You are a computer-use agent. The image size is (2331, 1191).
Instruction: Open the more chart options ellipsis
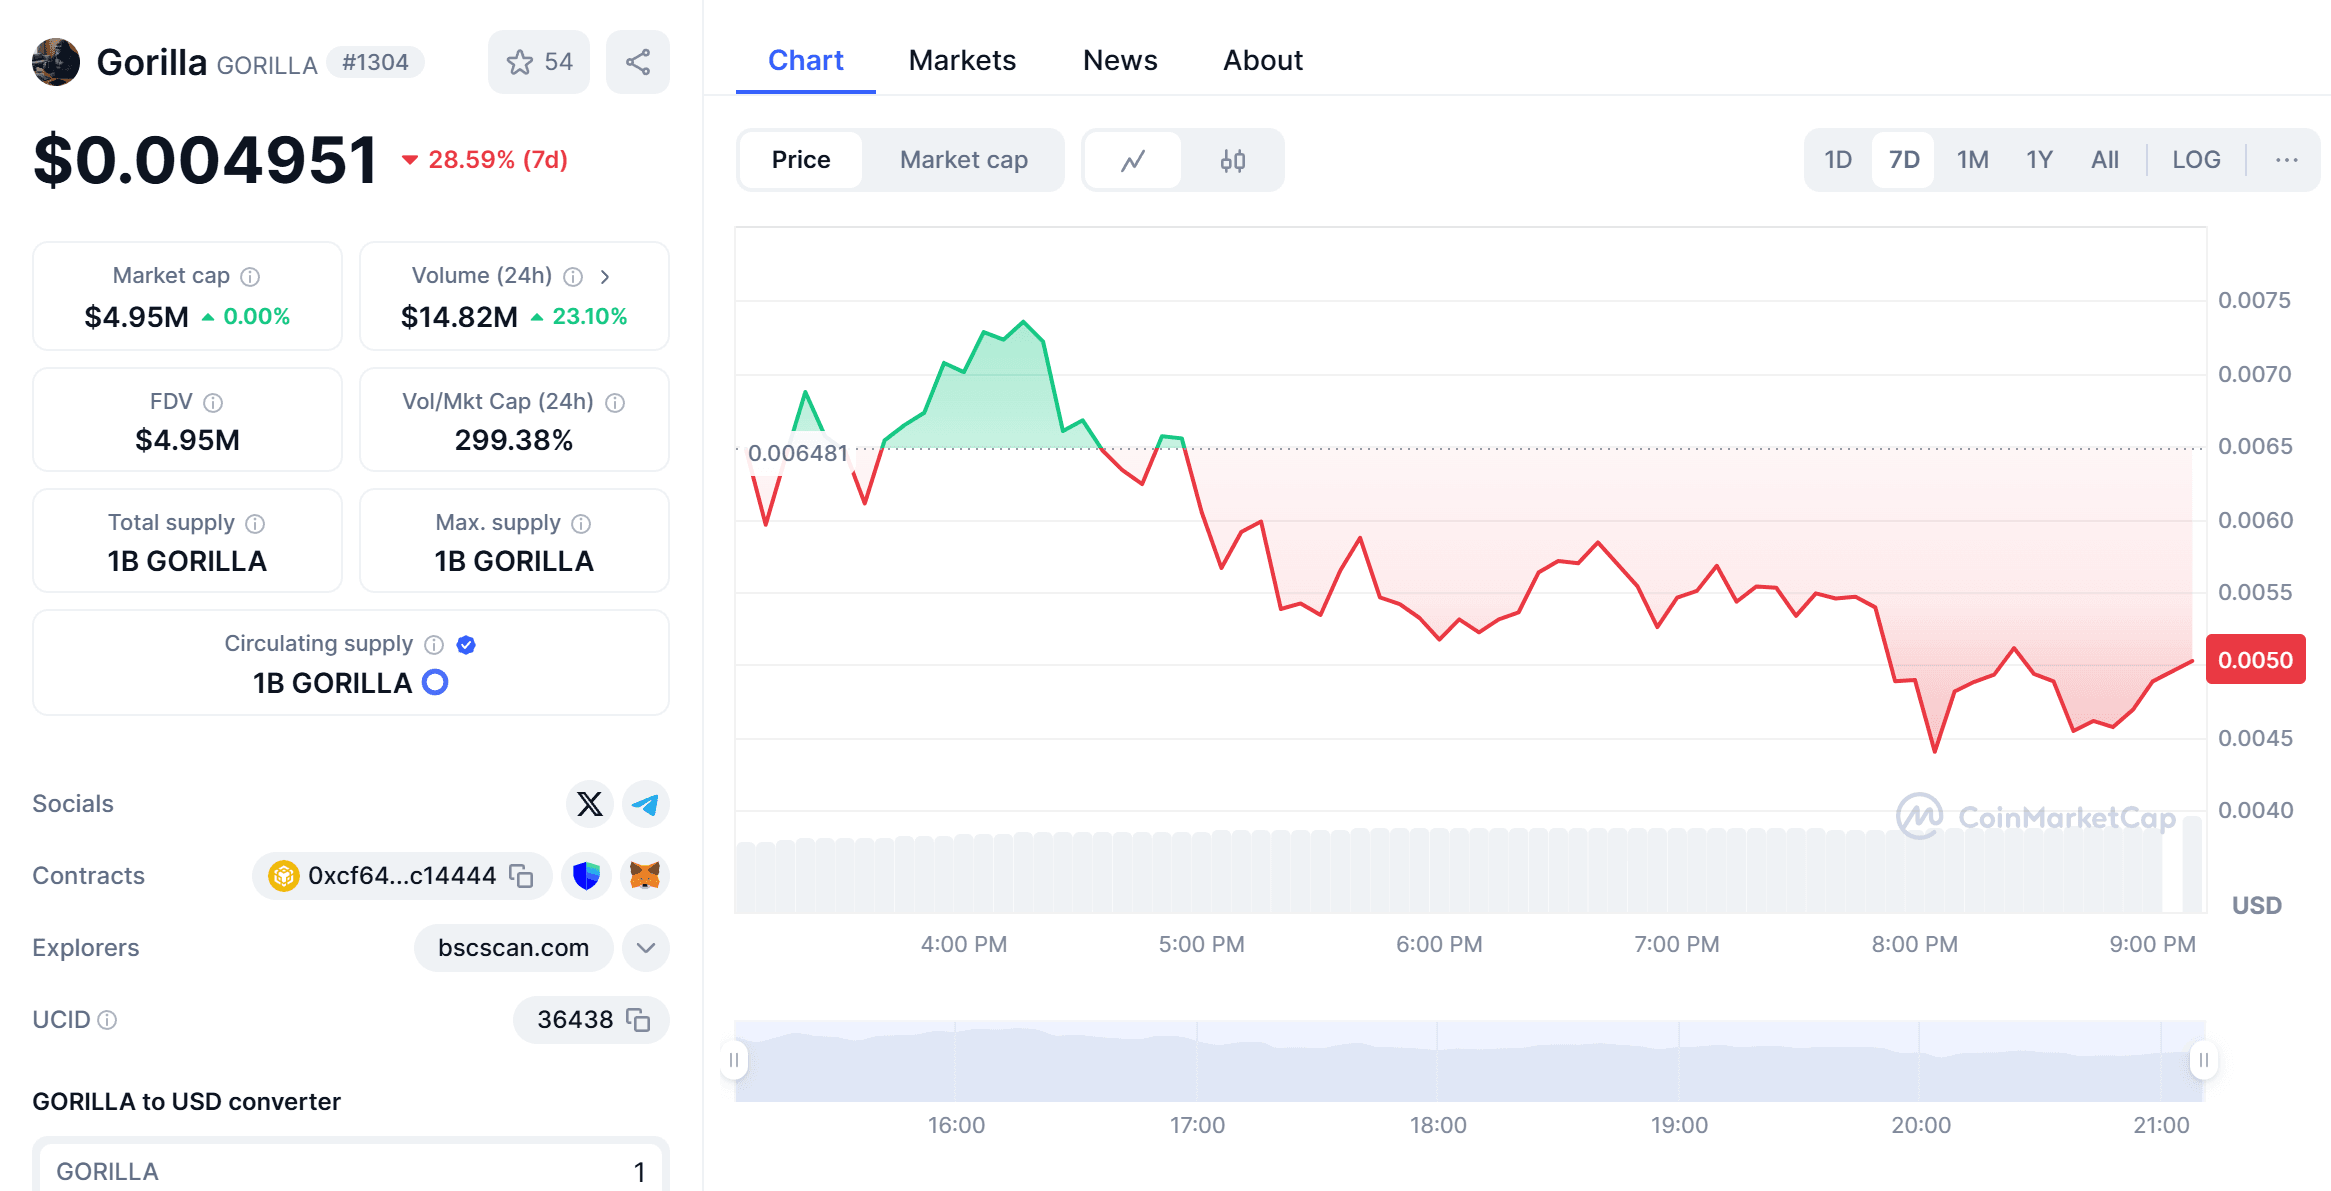(2287, 160)
